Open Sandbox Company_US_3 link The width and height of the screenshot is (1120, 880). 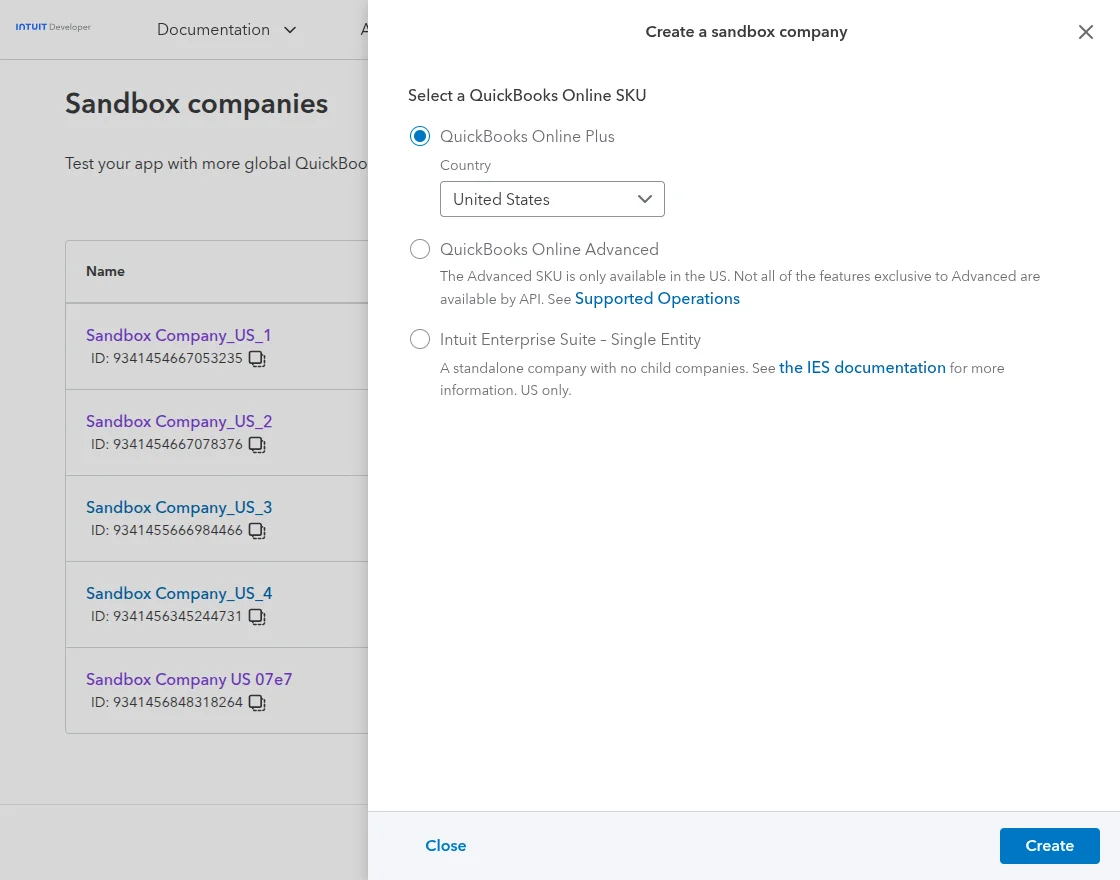(179, 507)
